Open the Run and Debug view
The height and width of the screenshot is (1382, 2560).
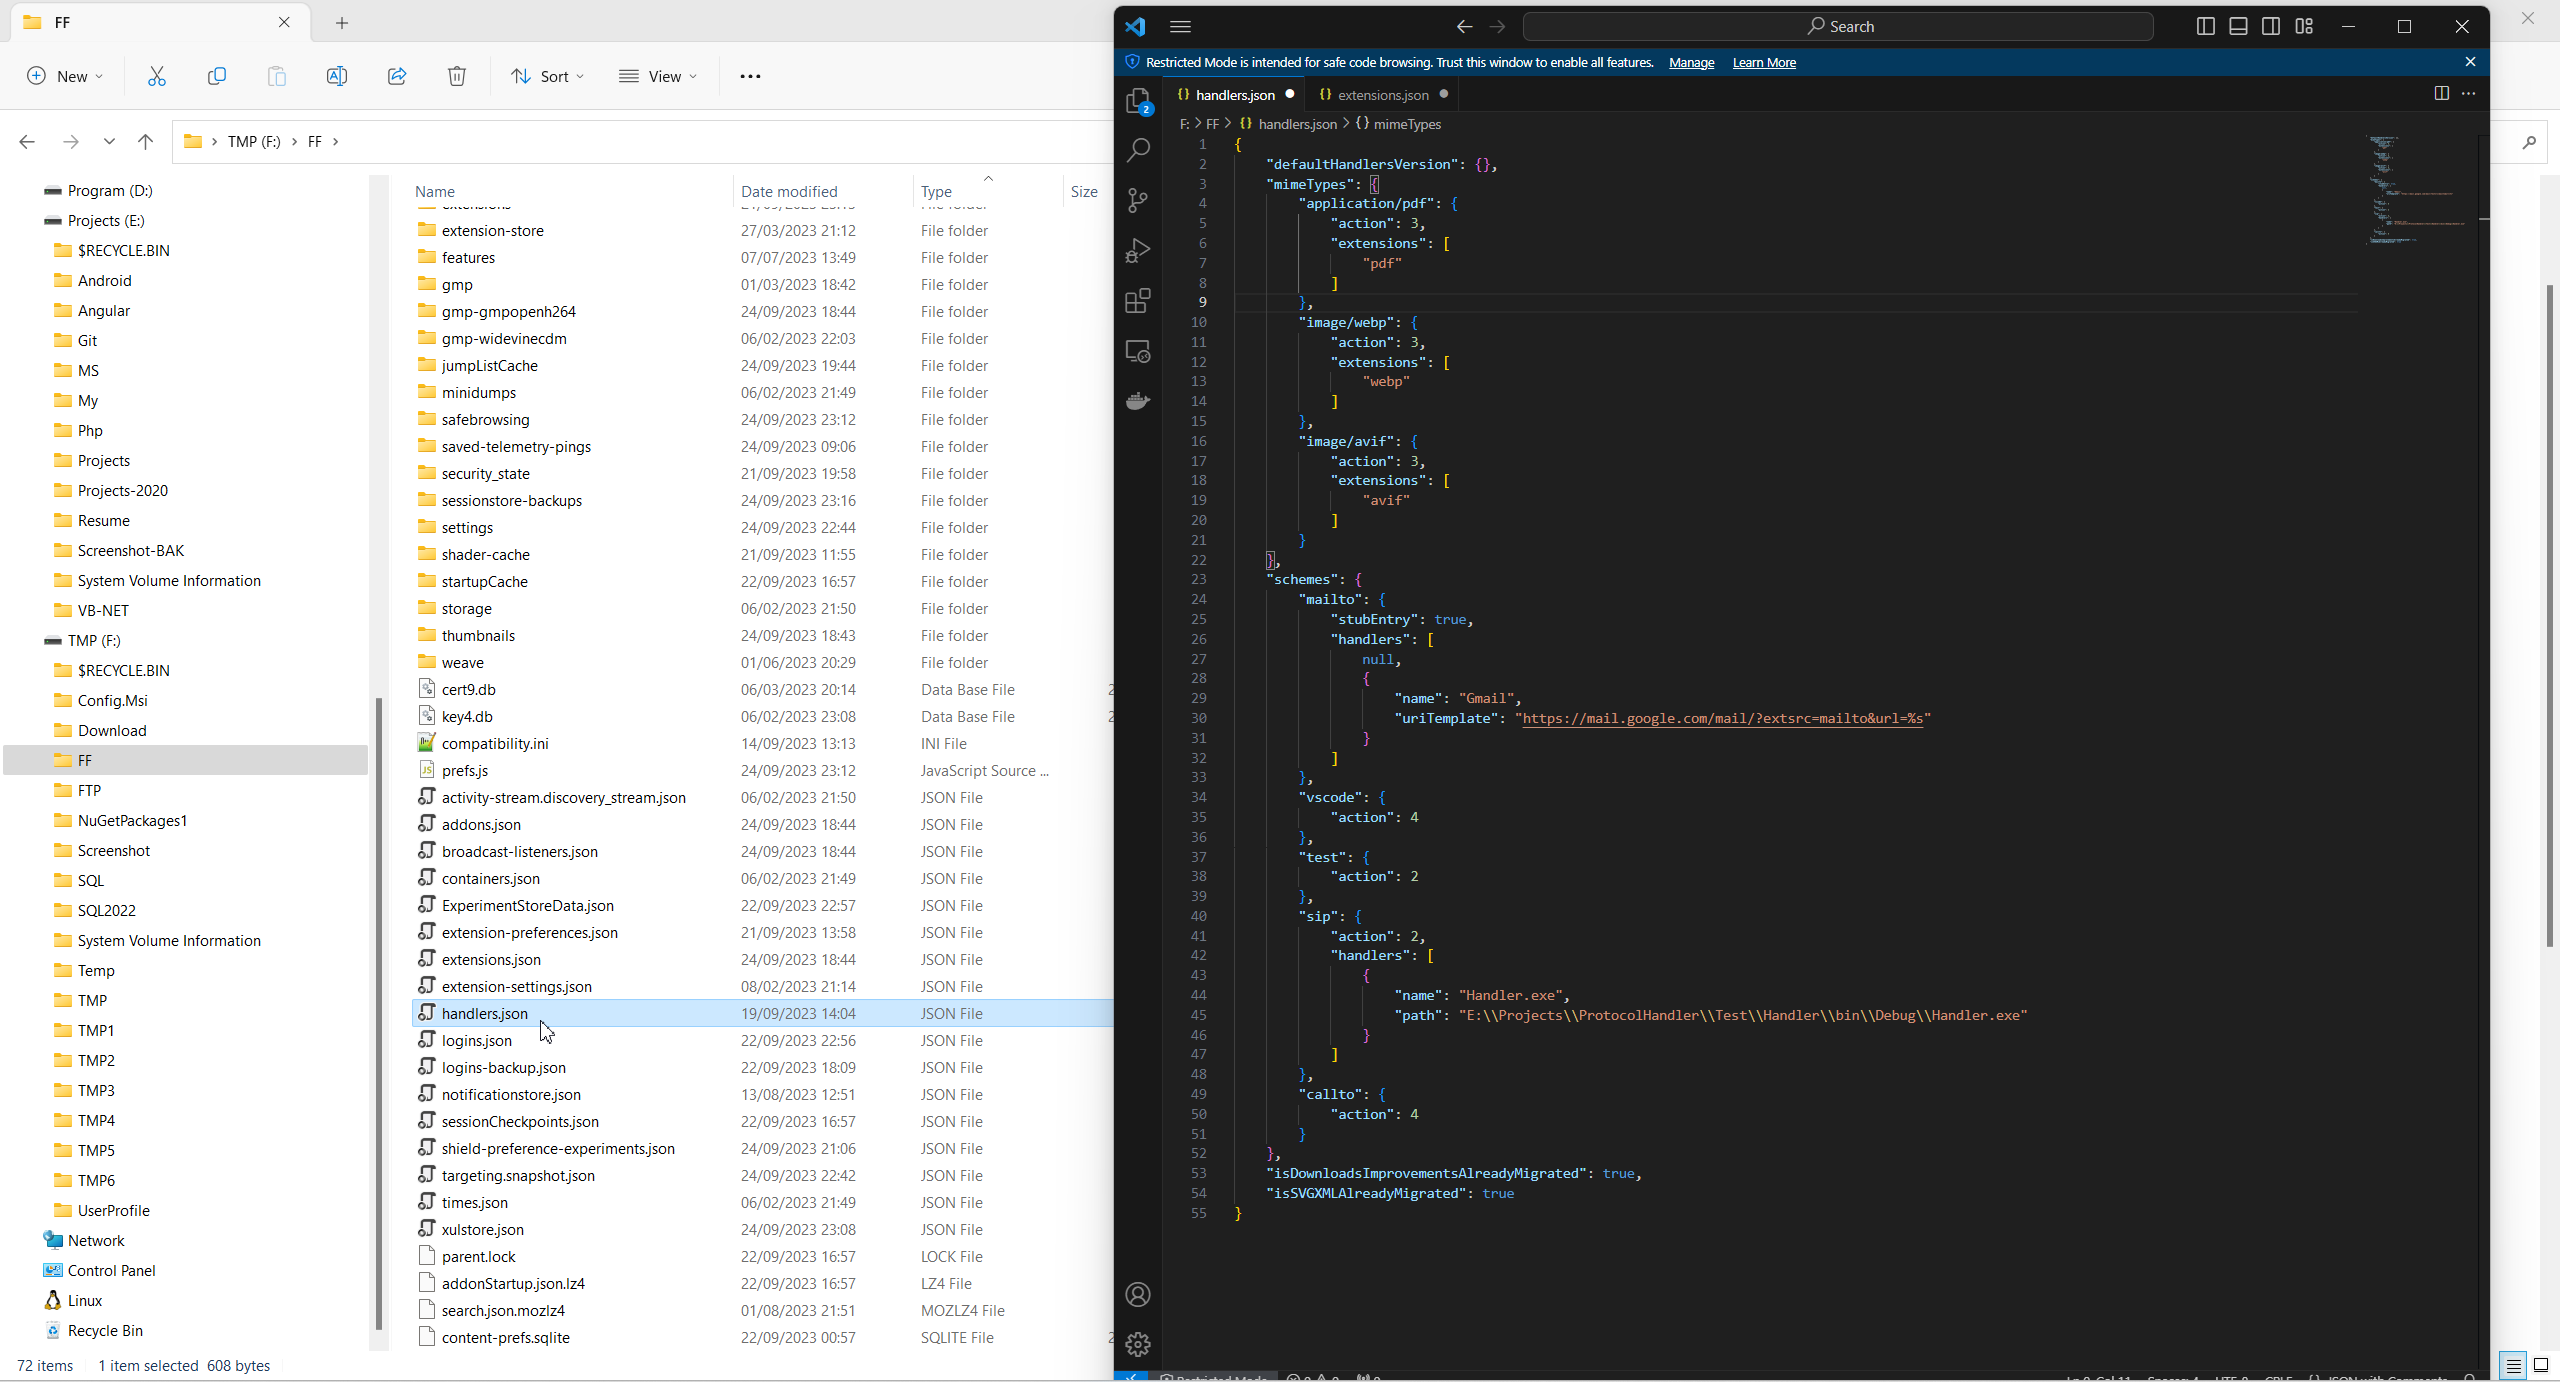pyautogui.click(x=1138, y=250)
